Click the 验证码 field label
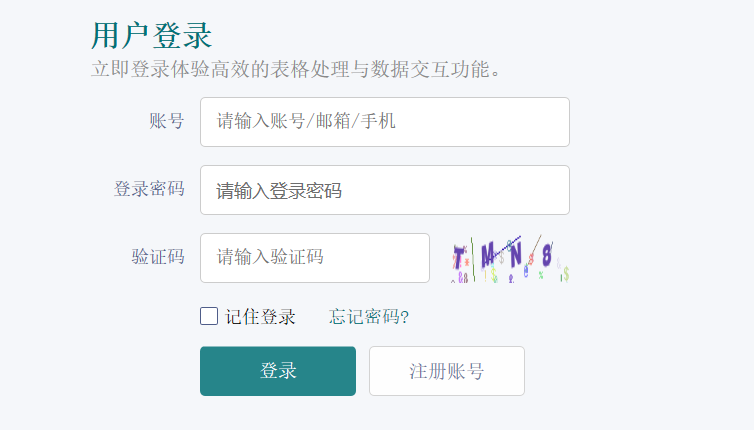 pyautogui.click(x=157, y=256)
